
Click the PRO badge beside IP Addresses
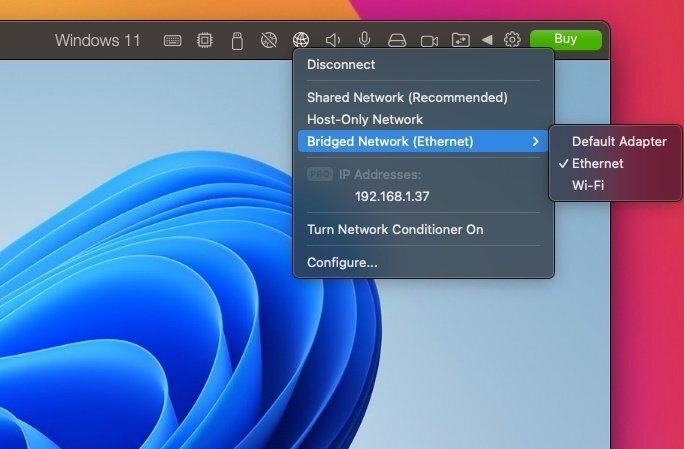(320, 175)
